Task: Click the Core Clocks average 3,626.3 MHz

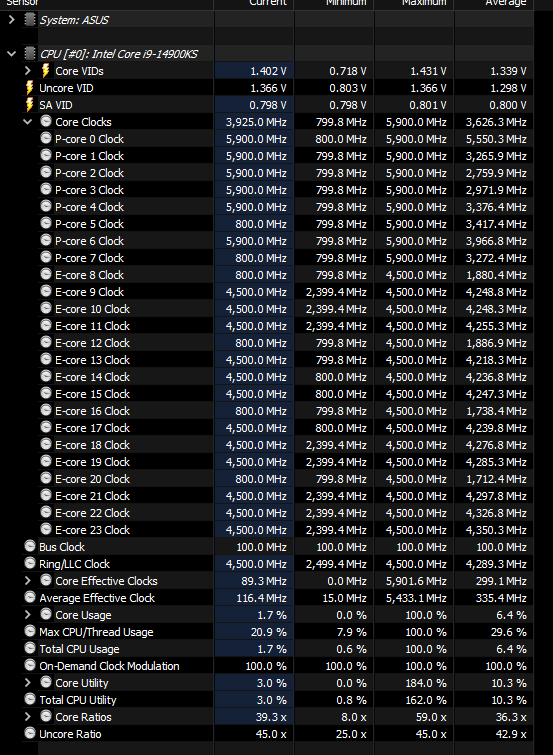Action: pyautogui.click(x=496, y=122)
